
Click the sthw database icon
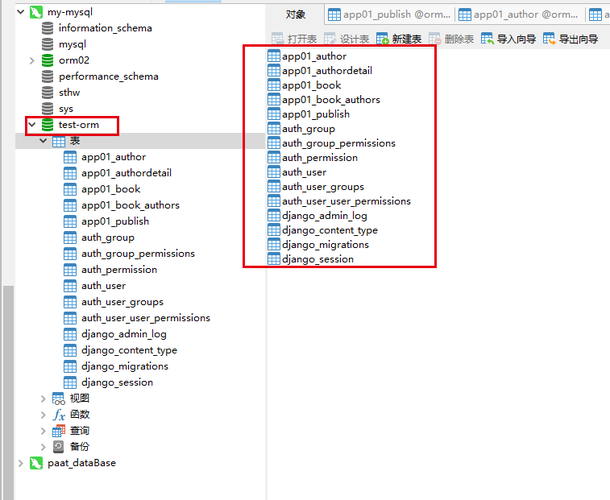pos(47,93)
